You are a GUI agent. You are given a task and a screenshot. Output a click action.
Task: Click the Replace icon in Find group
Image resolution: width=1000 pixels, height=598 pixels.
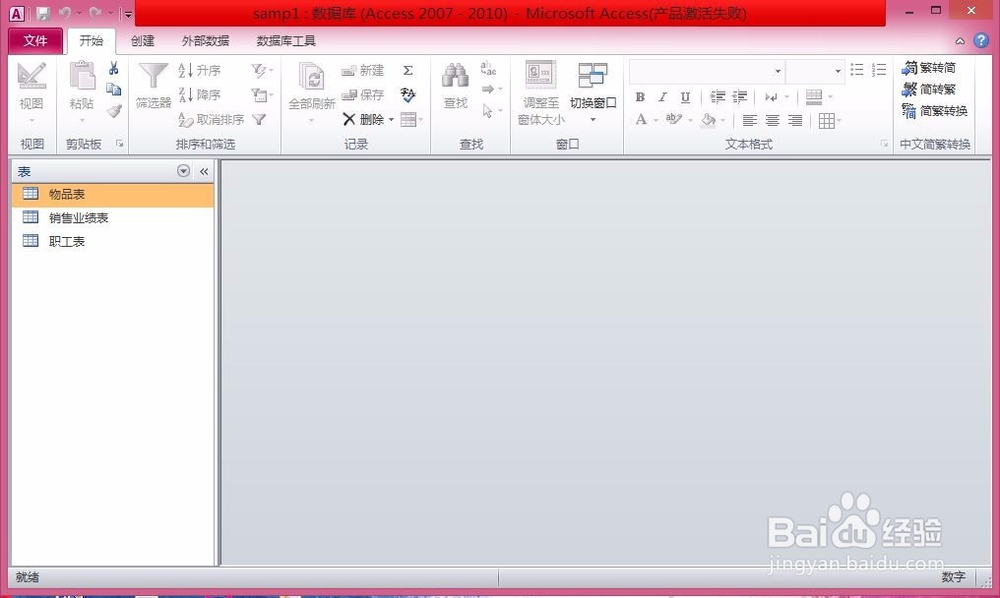click(x=488, y=68)
